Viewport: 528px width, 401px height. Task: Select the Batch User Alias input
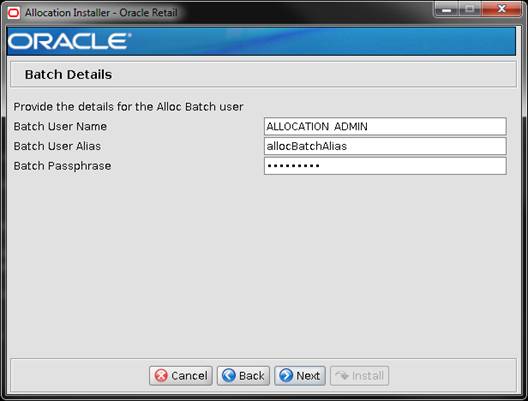coord(385,146)
